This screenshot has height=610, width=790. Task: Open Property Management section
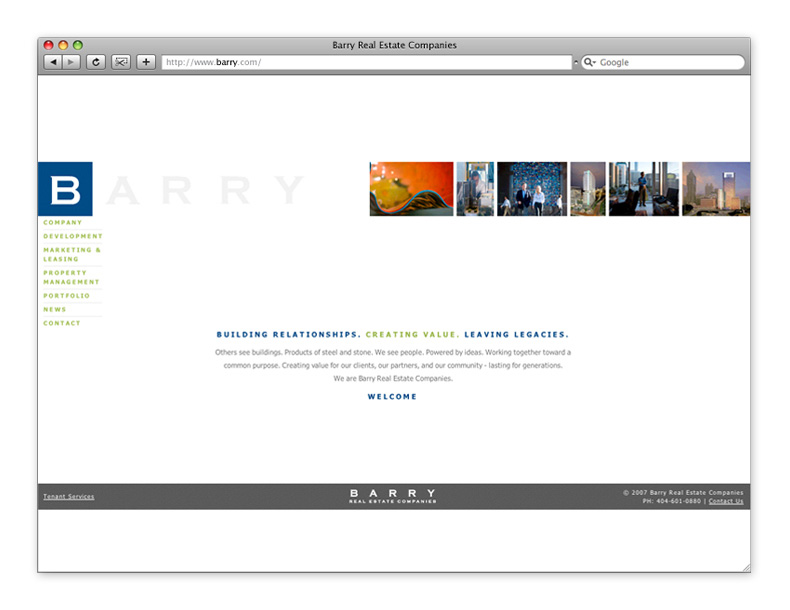[71, 277]
